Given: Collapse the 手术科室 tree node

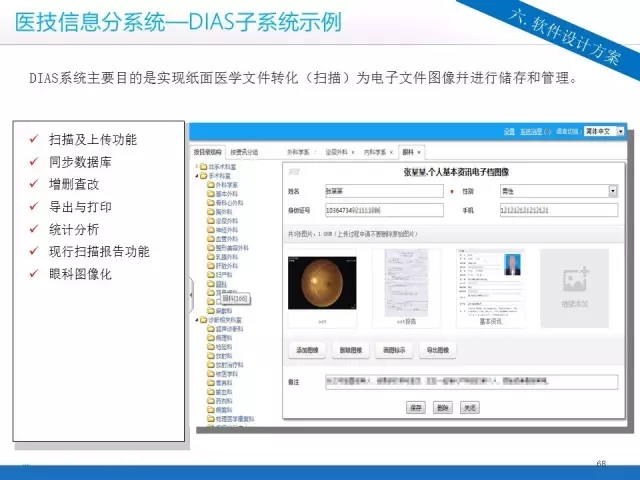Looking at the screenshot, I should 196,176.
